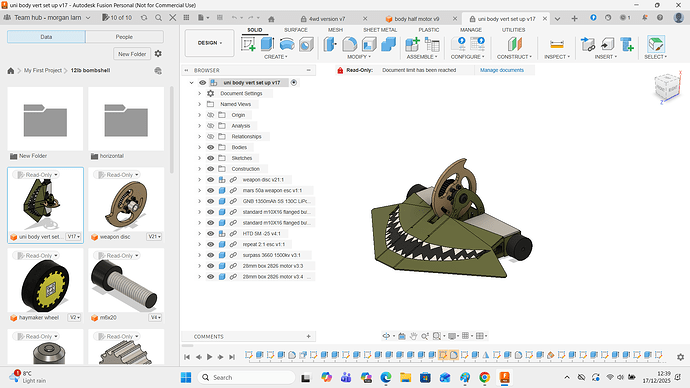Switch to the People tab
Screen dimensions: 690x388
point(125,37)
